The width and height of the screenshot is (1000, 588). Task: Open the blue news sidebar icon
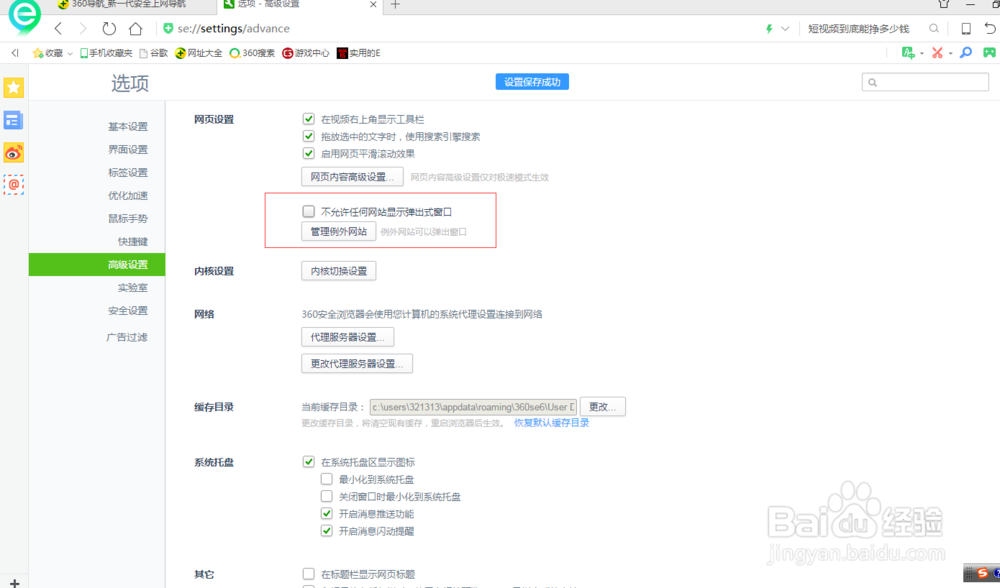pos(13,120)
